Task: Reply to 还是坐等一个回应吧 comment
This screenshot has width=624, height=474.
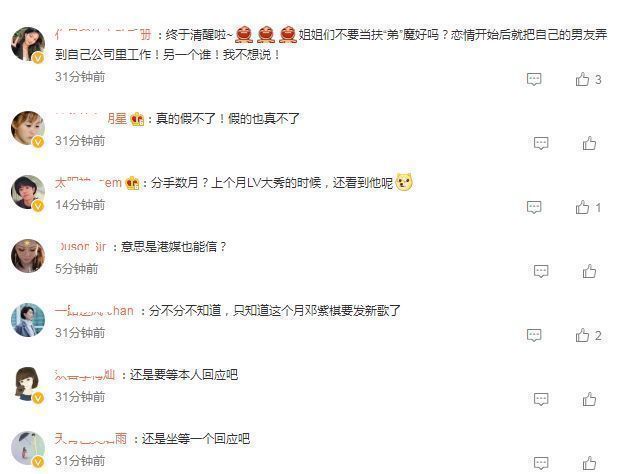Action: click(541, 463)
